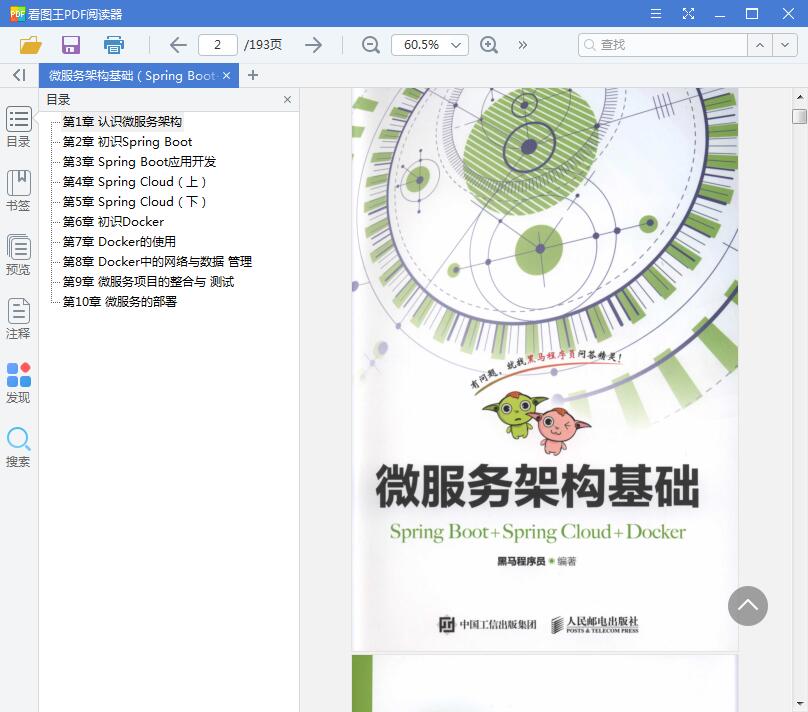Print the document using the printer icon

[113, 45]
